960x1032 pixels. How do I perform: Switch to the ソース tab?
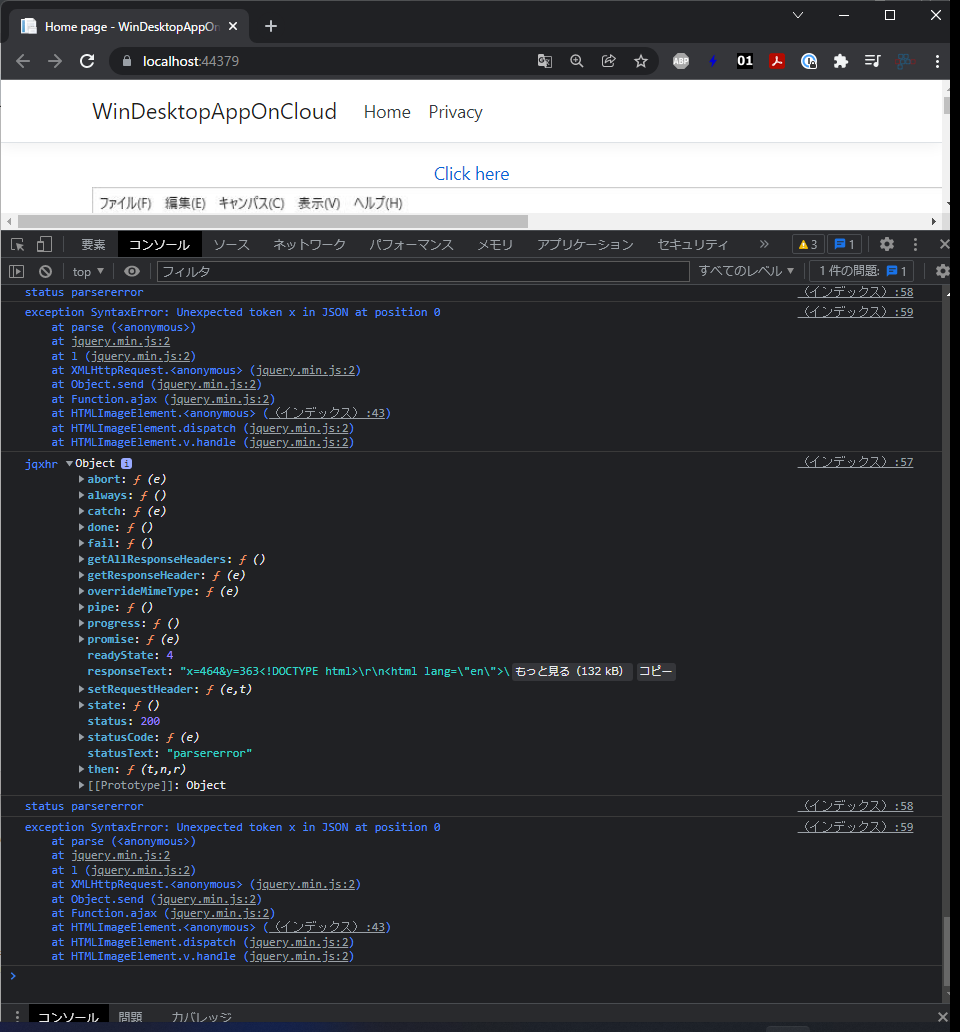pos(231,244)
